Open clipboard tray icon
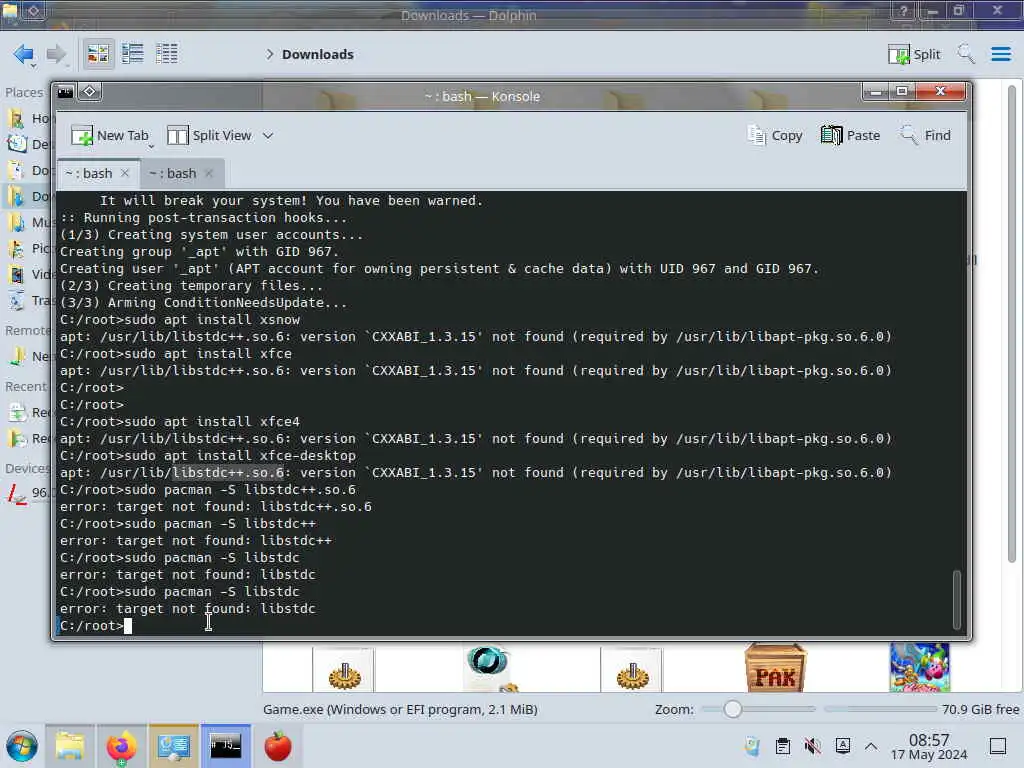This screenshot has width=1024, height=768. 782,746
